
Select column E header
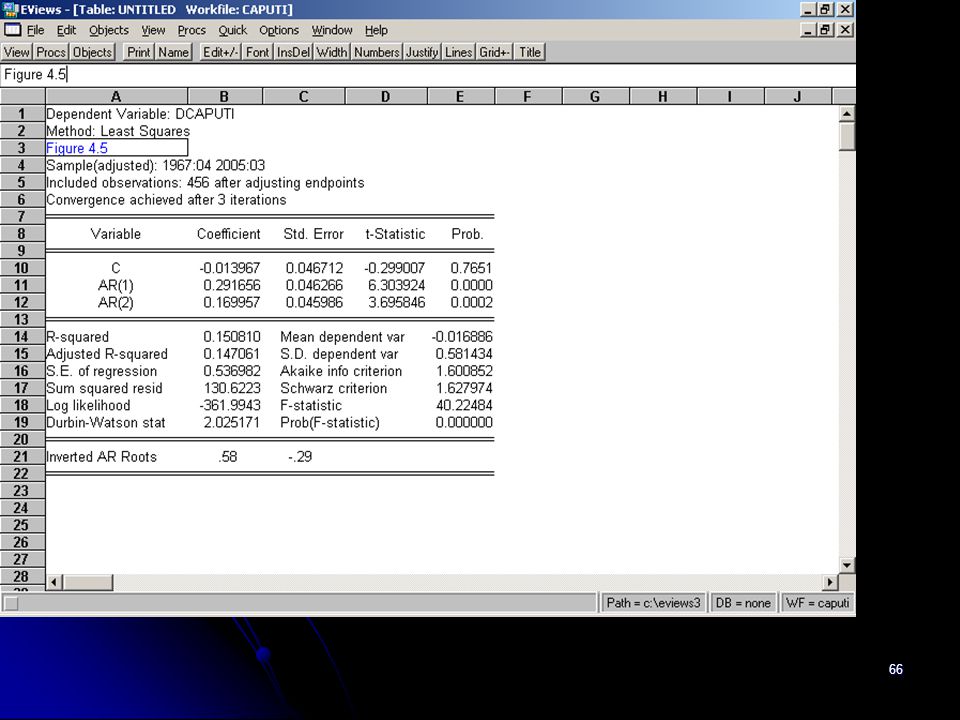coord(460,97)
